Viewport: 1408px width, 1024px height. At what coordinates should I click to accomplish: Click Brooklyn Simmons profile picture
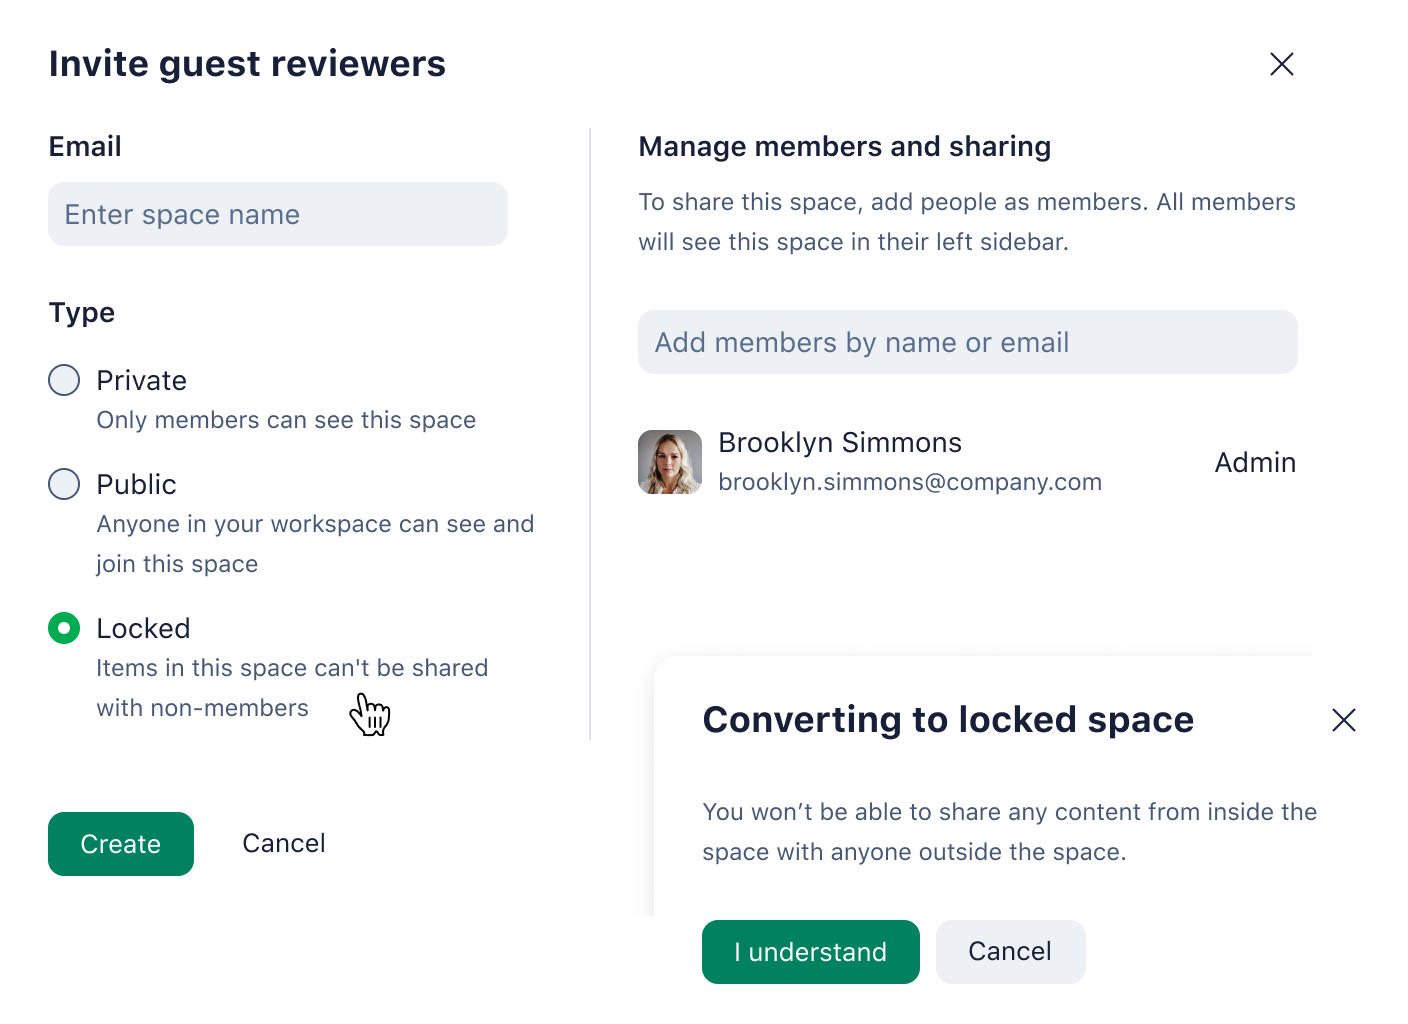[670, 461]
